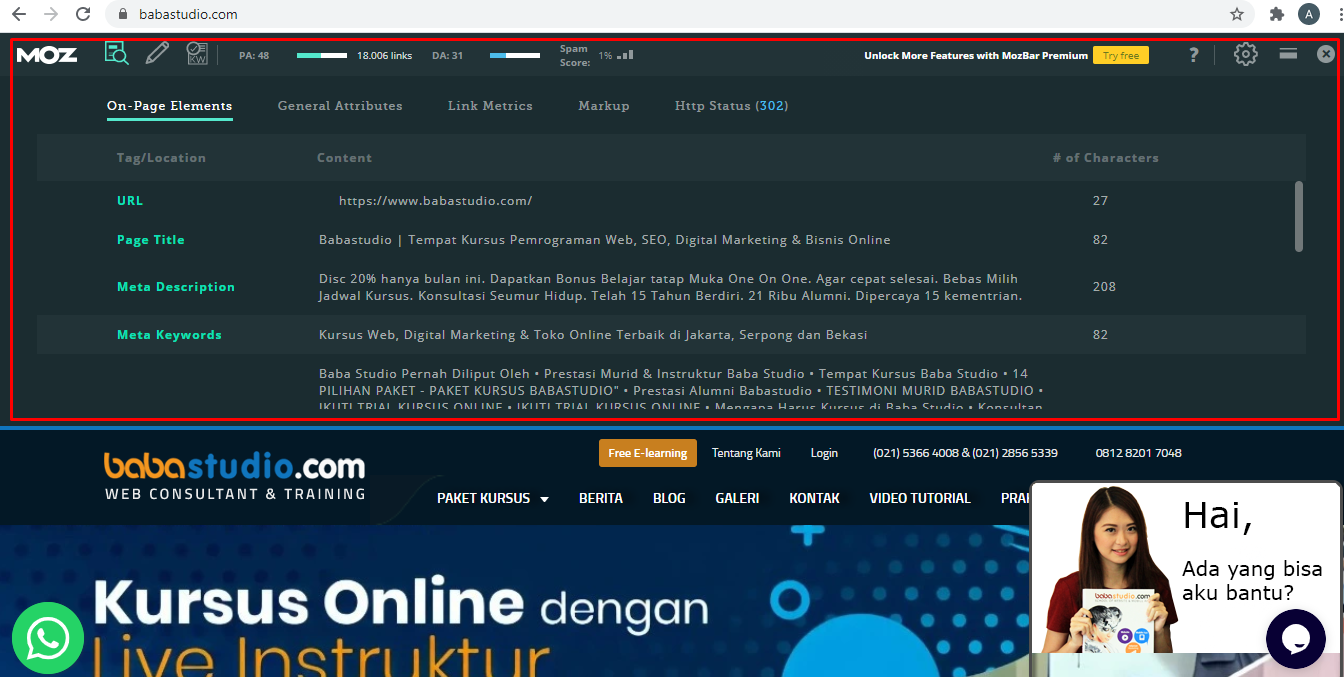The image size is (1344, 677).
Task: Click the MozBar panel vertical scrollbar
Action: (1299, 216)
